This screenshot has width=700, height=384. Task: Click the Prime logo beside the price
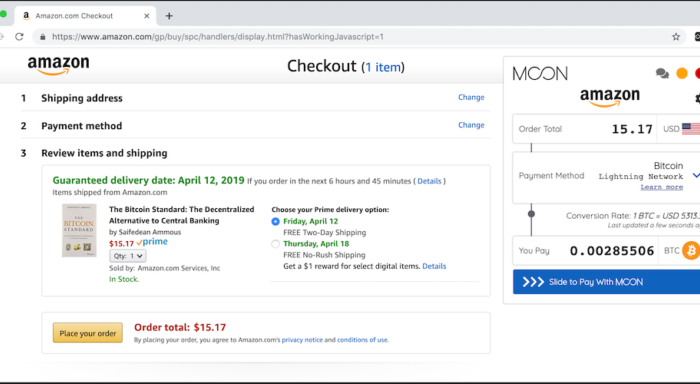point(152,242)
